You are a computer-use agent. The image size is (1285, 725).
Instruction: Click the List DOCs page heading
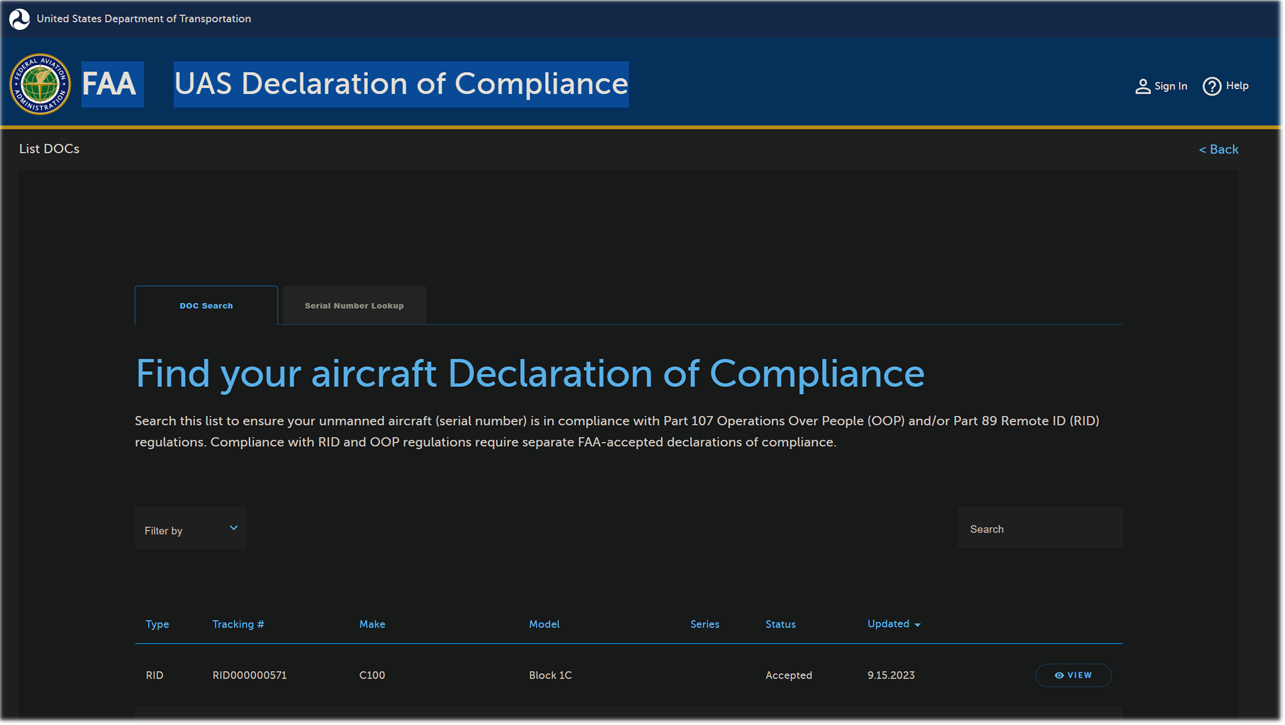click(x=49, y=149)
